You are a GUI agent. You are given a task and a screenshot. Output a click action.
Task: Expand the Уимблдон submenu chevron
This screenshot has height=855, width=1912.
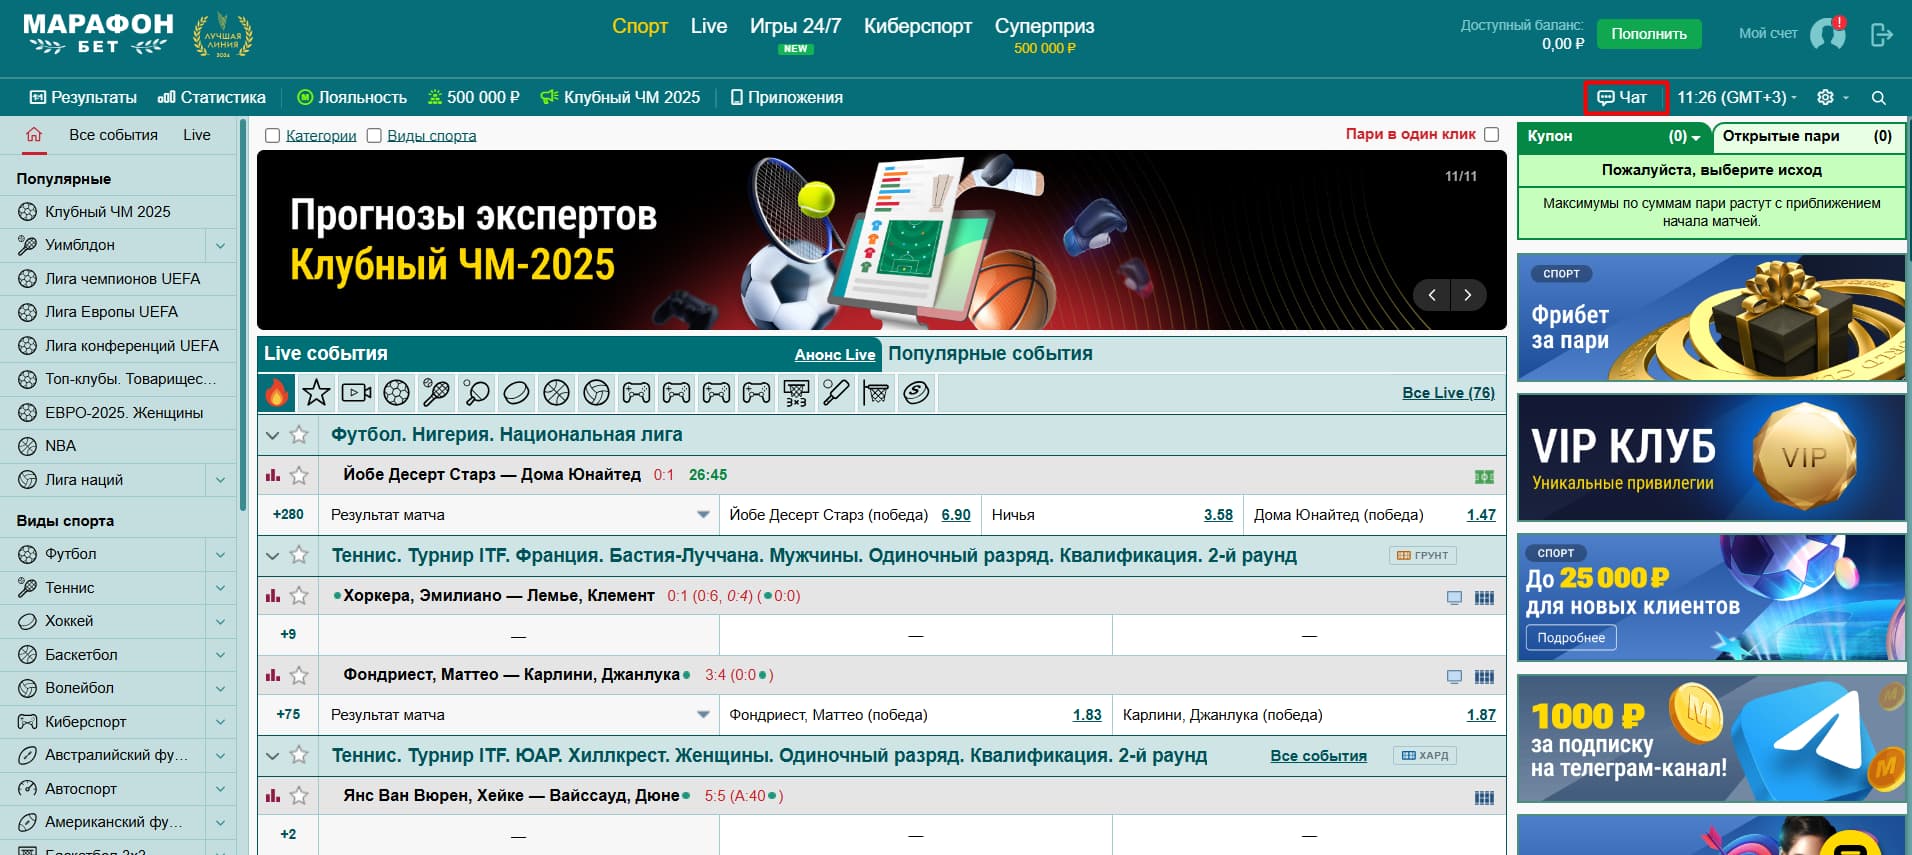[x=220, y=245]
